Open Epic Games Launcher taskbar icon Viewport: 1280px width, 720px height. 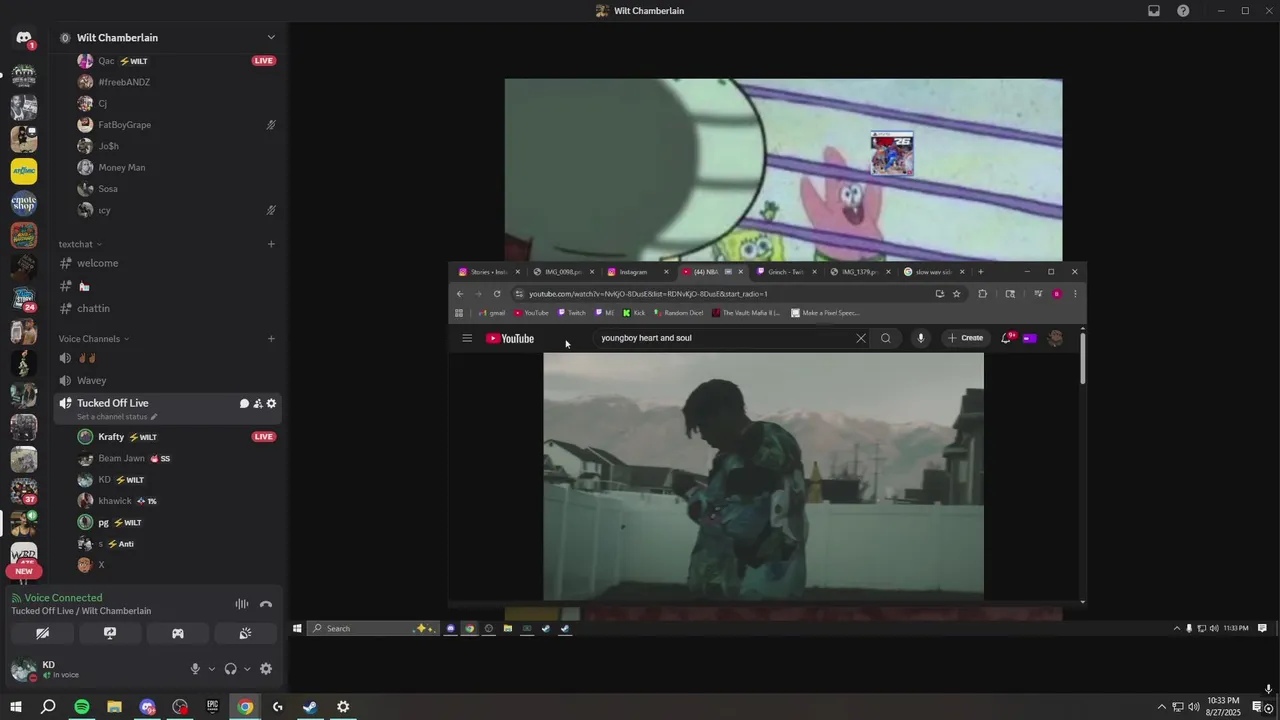pyautogui.click(x=212, y=707)
